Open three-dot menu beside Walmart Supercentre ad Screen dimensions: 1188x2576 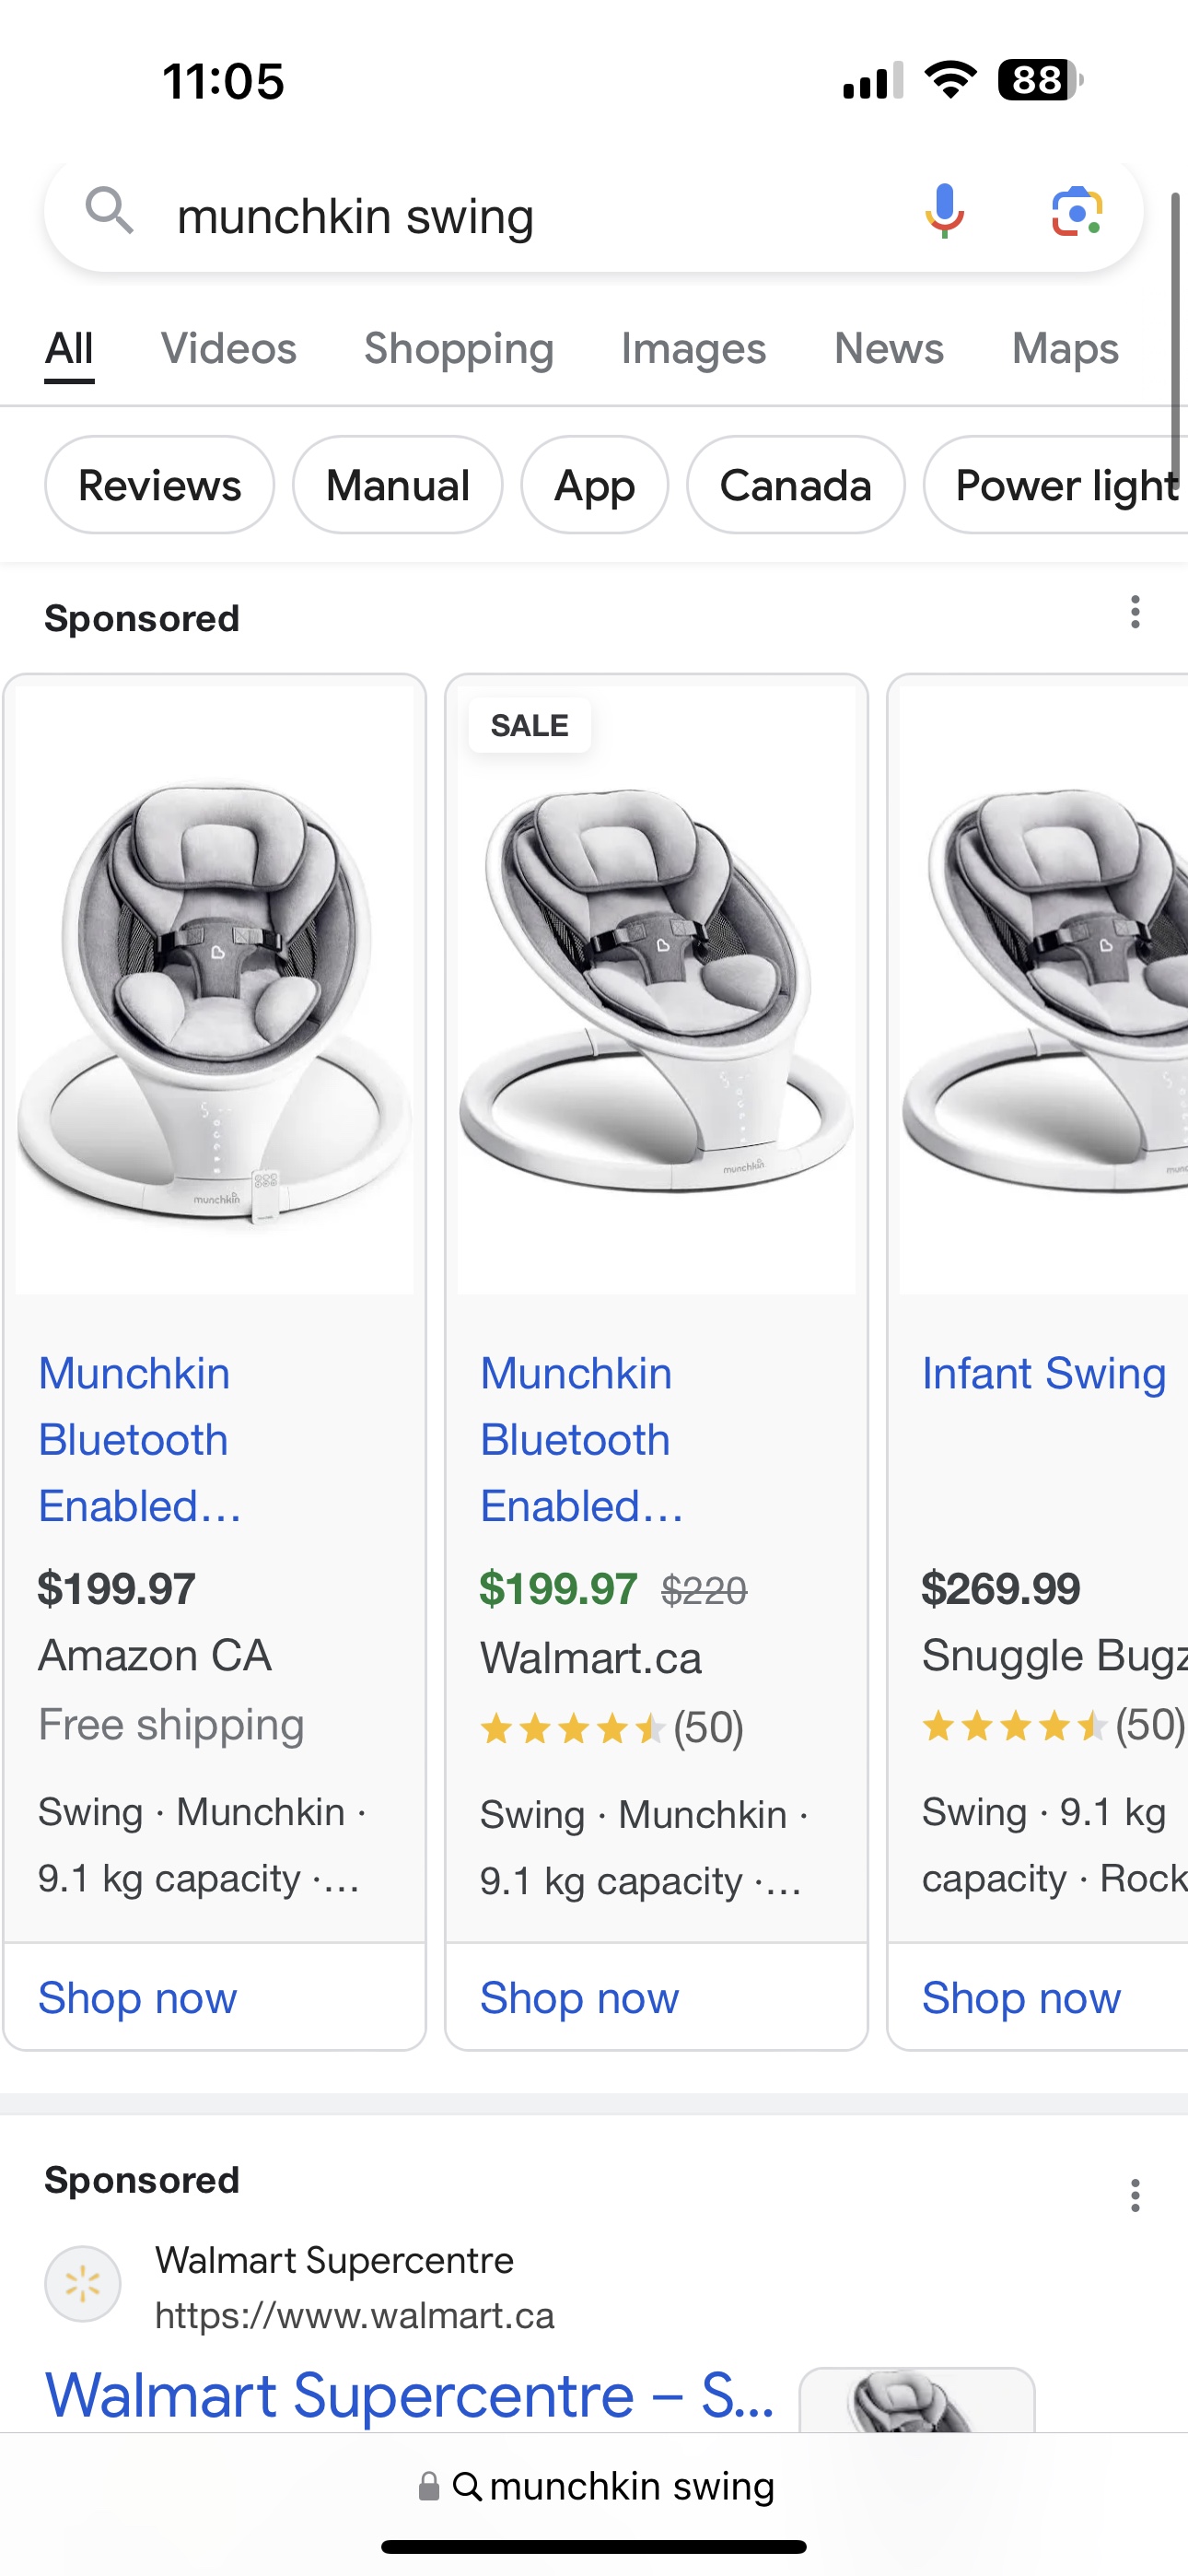1135,2195
